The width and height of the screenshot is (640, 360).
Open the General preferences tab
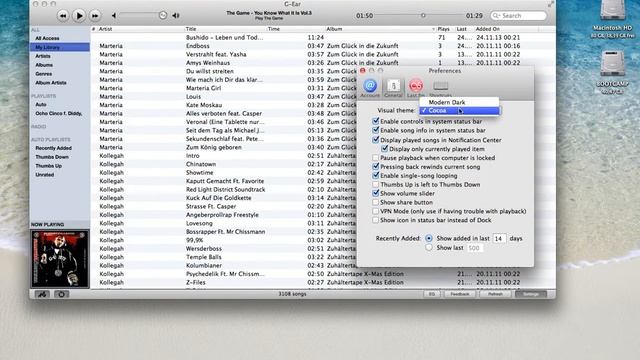393,88
